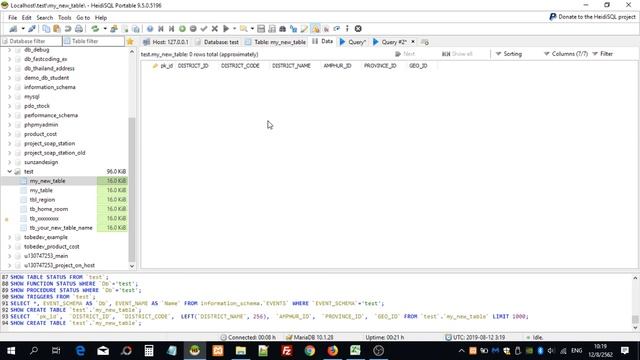Screen dimensions: 640x360
Task: Click the Paste toolbar icon
Action: (x=57, y=29)
